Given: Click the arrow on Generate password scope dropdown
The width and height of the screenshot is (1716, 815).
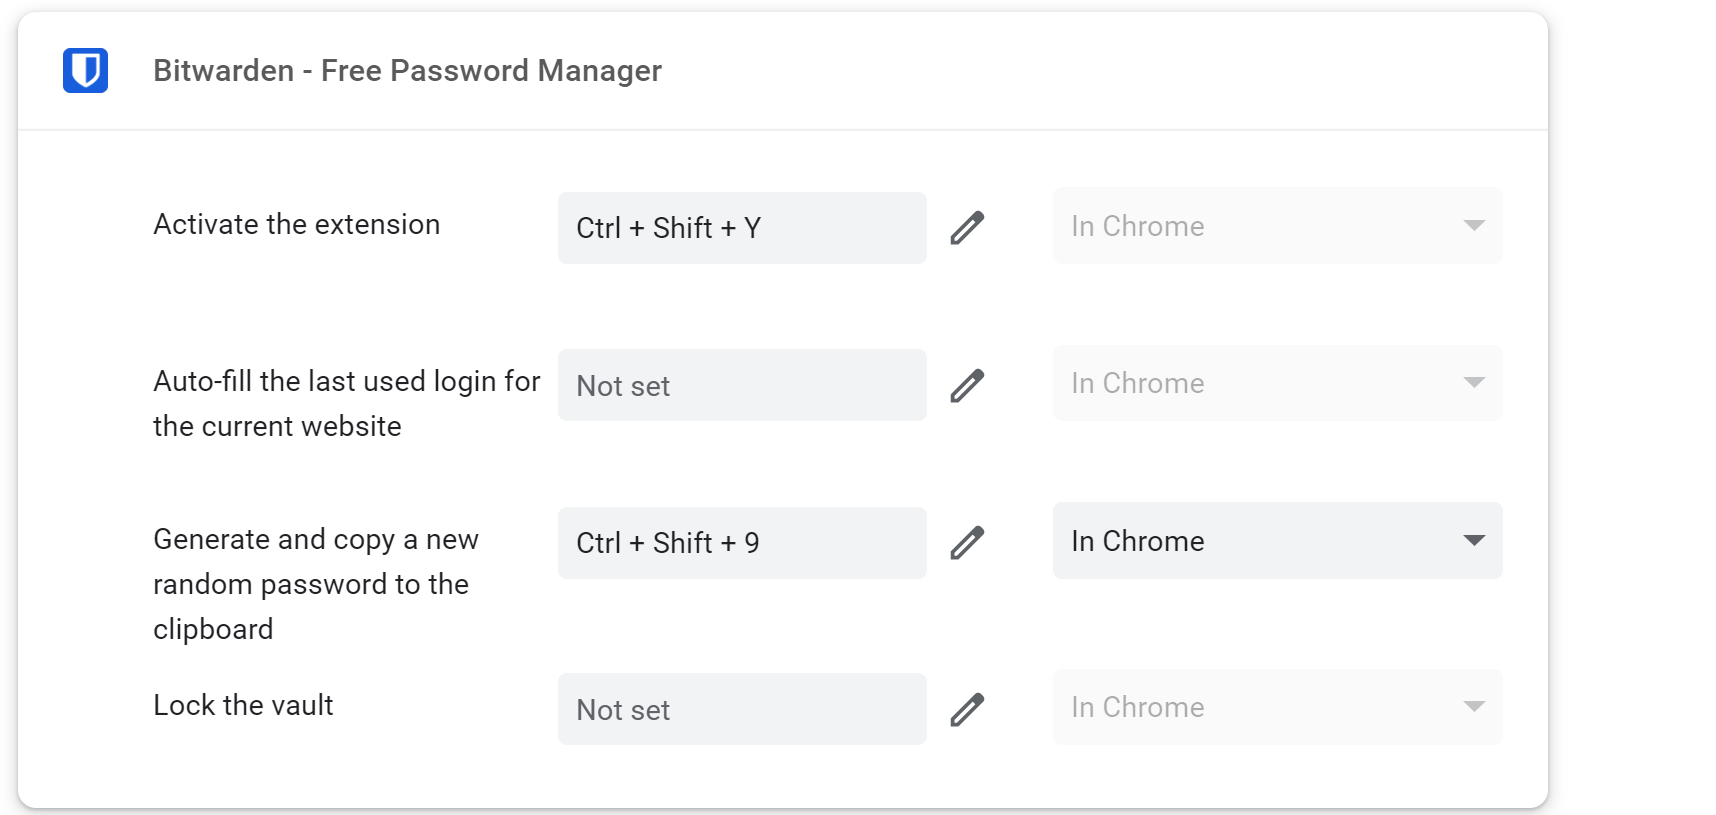Looking at the screenshot, I should [1473, 541].
